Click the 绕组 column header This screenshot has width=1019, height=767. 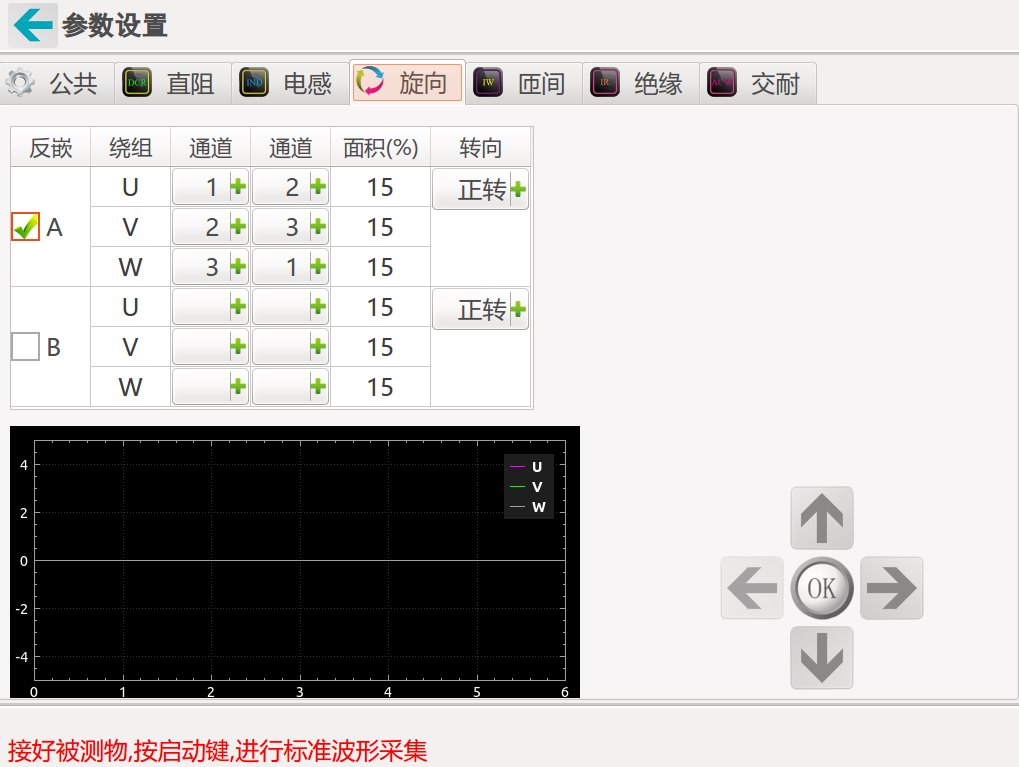pyautogui.click(x=130, y=148)
